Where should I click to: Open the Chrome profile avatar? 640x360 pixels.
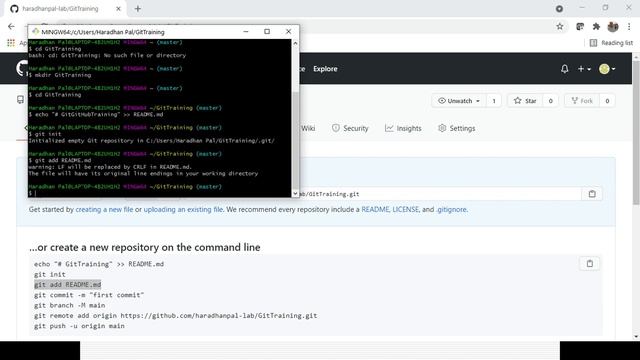coord(613,27)
